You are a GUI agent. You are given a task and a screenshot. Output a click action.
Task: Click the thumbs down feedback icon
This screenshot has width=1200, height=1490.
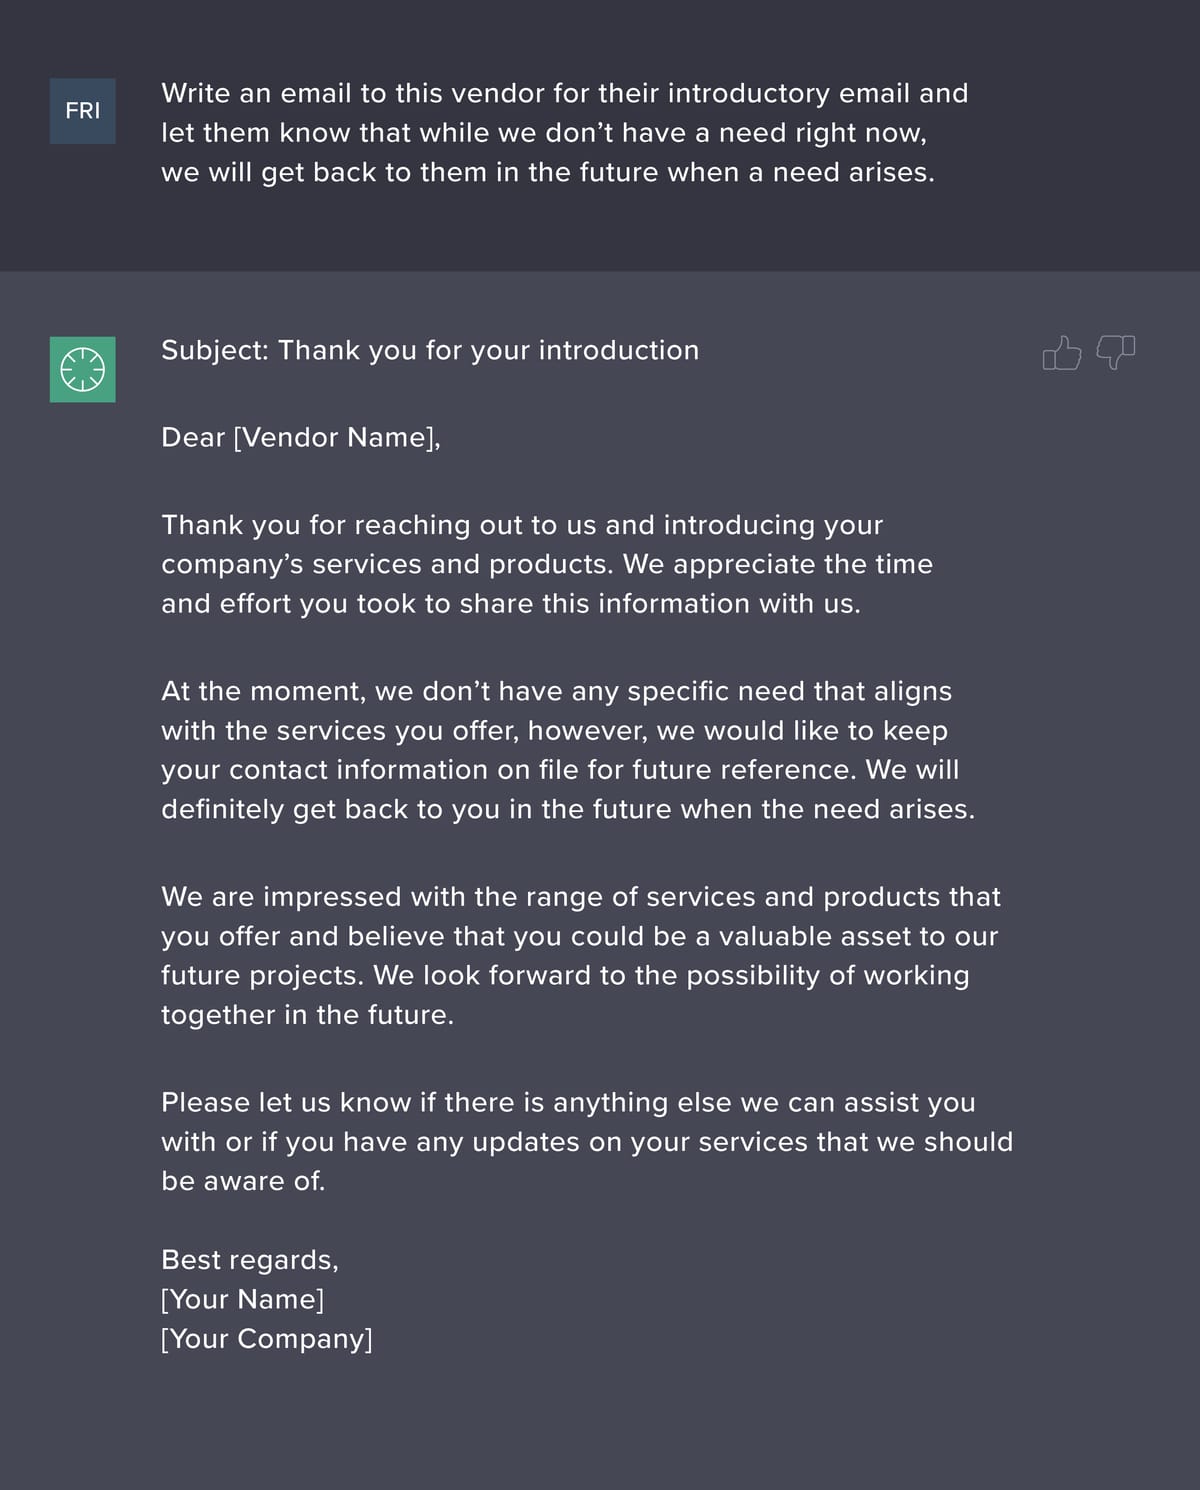point(1116,352)
